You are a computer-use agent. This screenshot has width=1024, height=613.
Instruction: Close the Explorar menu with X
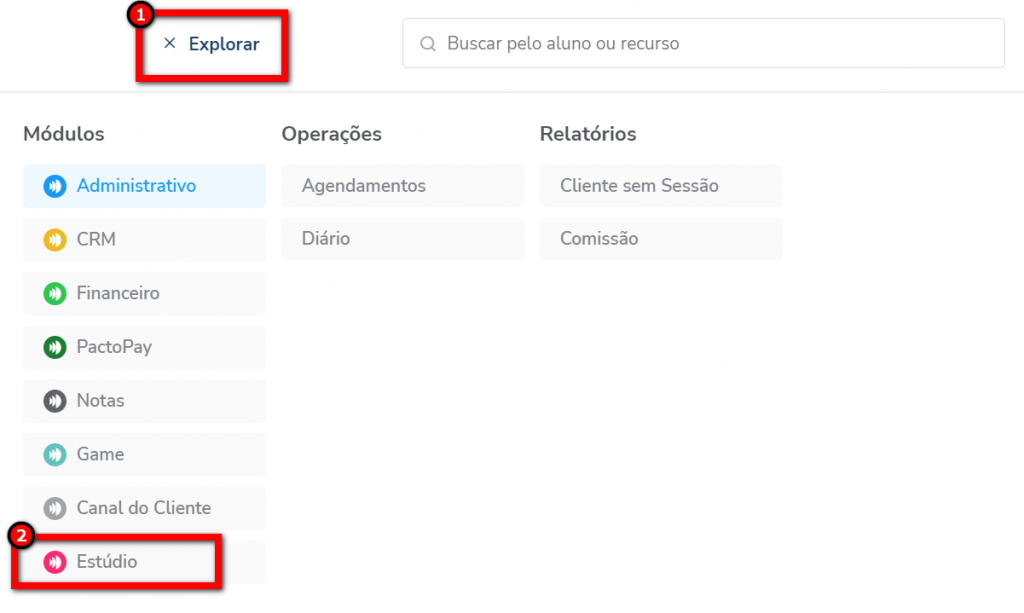click(169, 44)
